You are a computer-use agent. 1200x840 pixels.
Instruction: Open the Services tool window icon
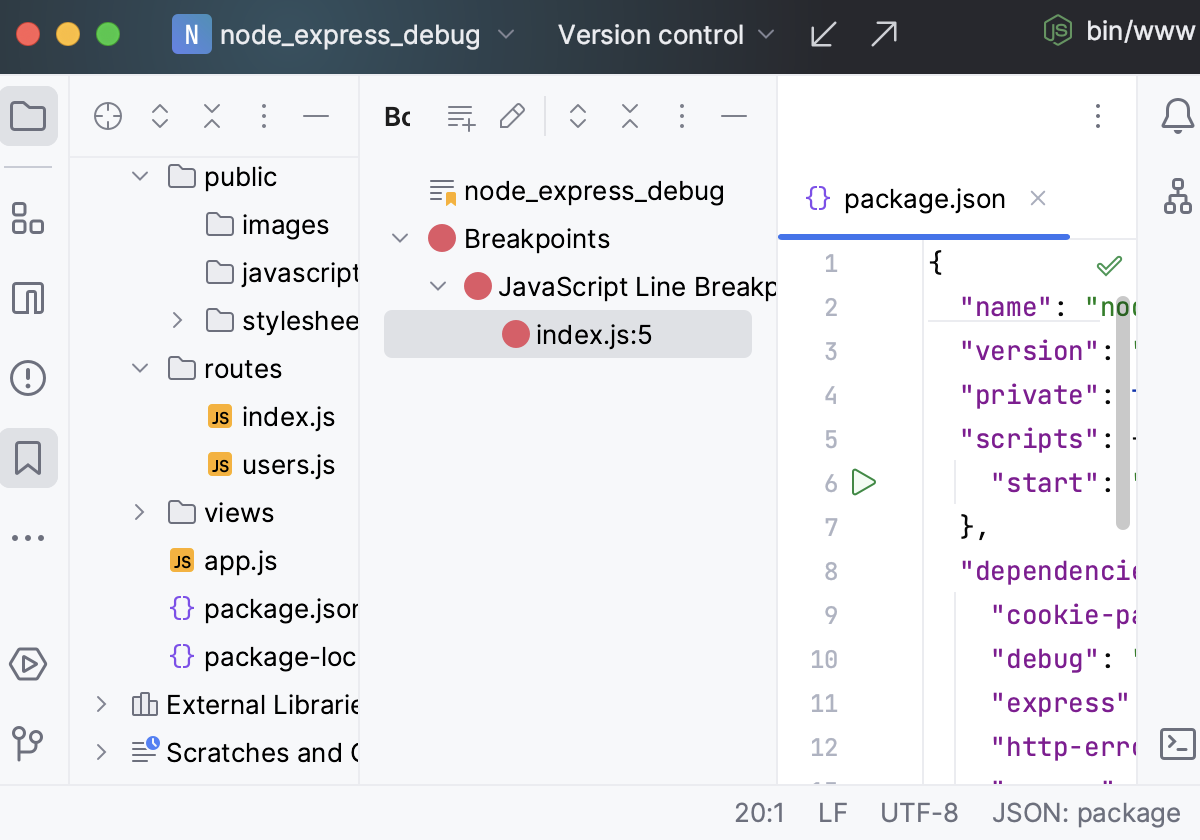tap(28, 664)
